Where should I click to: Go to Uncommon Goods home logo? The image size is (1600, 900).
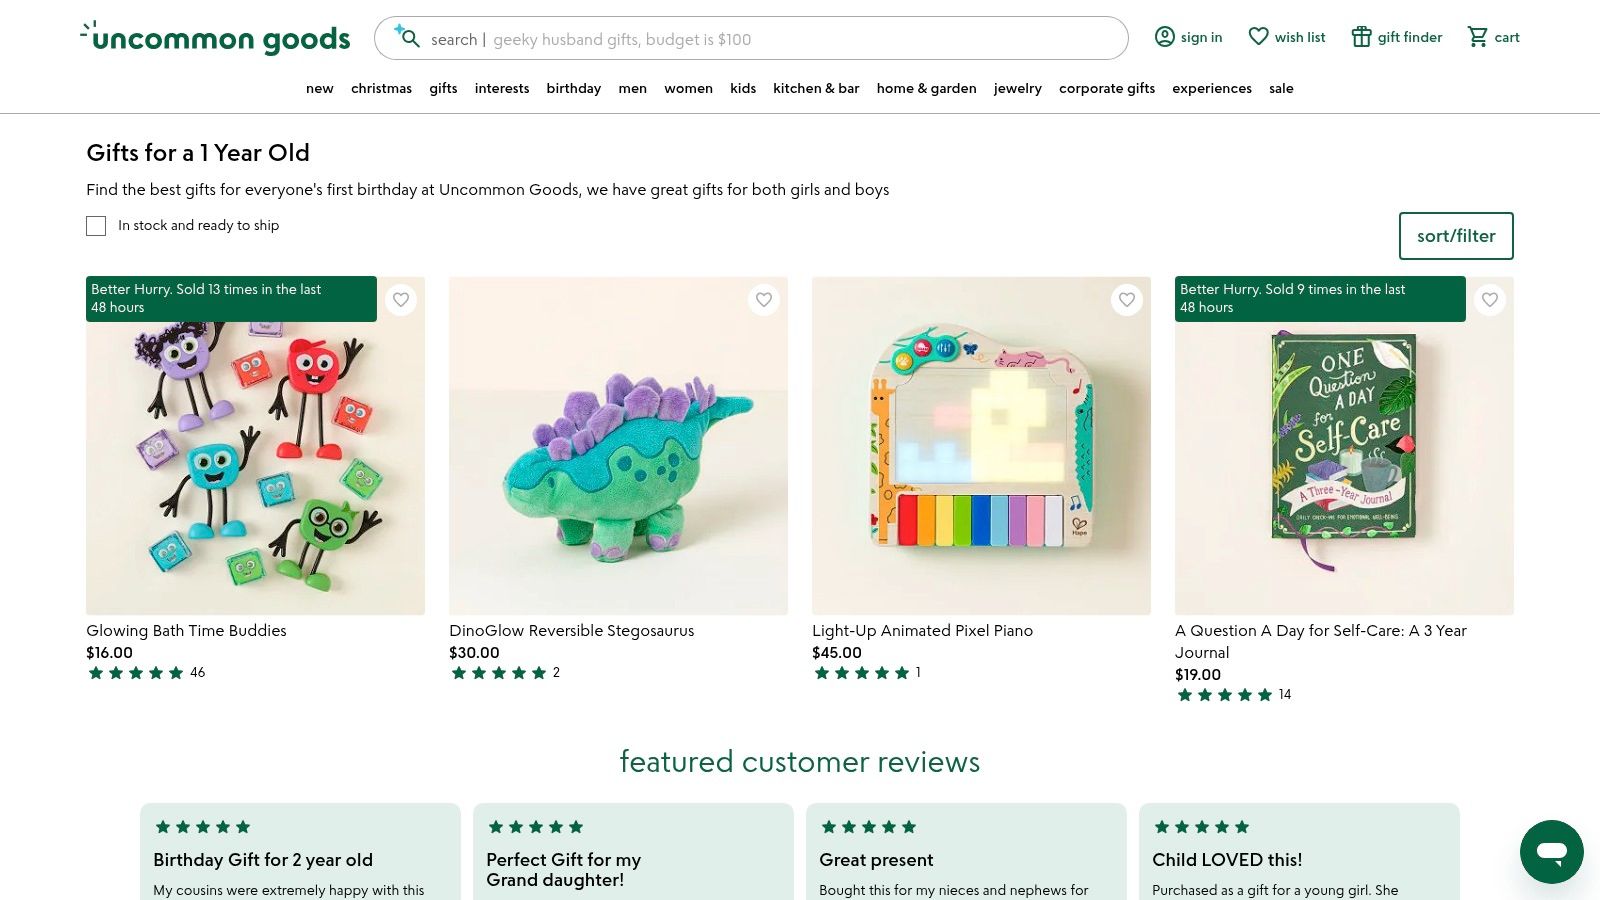coord(216,38)
